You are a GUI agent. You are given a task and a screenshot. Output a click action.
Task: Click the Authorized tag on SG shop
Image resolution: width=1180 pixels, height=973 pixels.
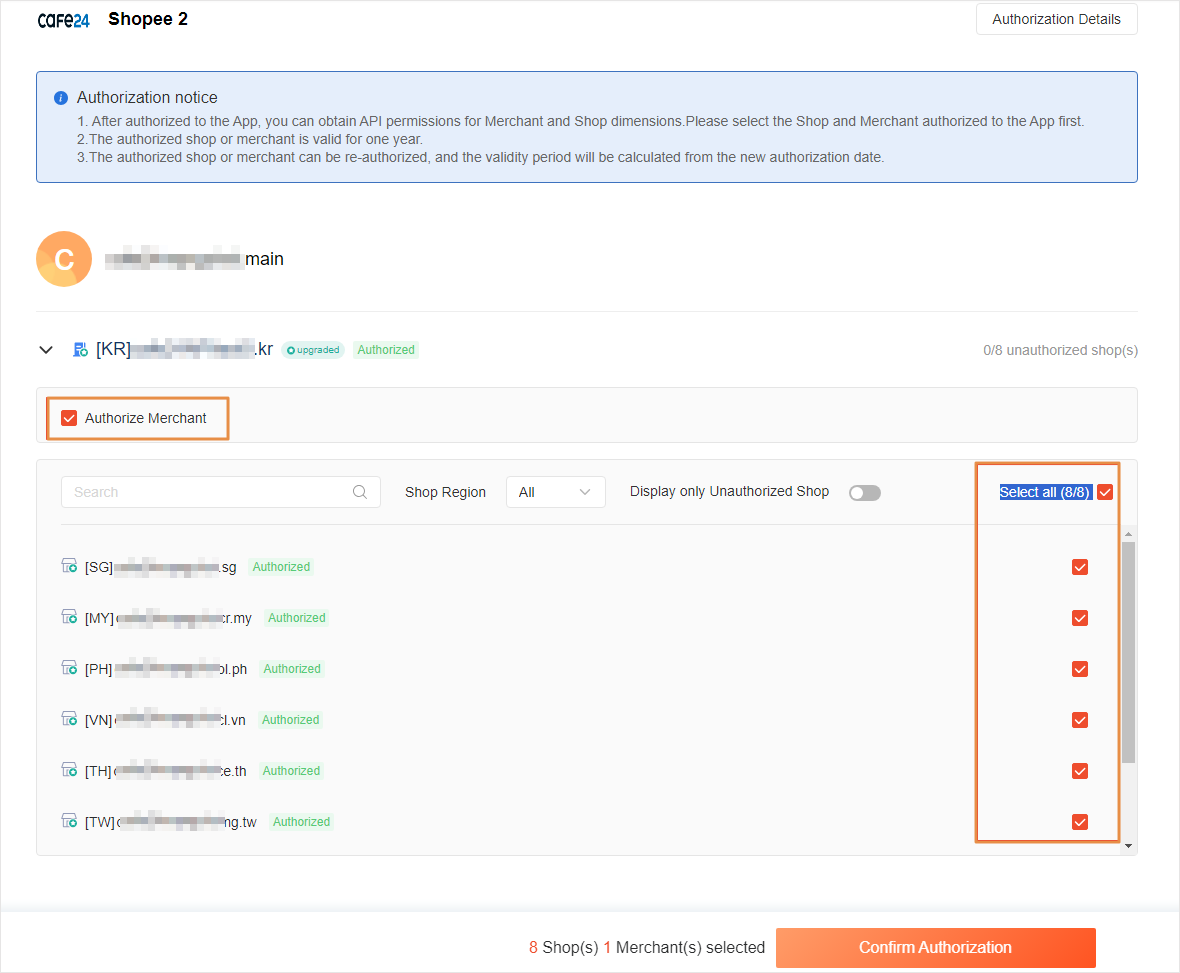pyautogui.click(x=281, y=567)
